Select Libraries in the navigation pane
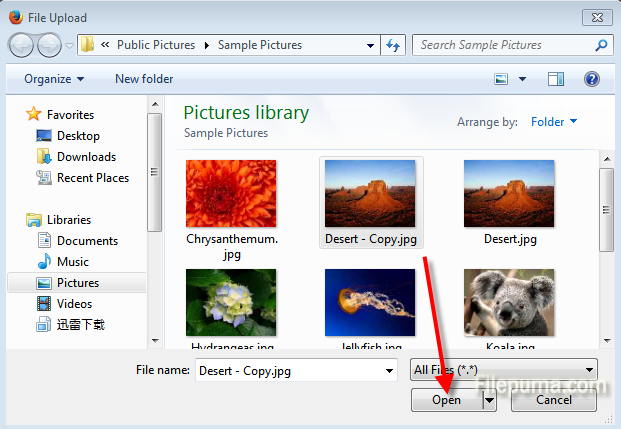 [69, 220]
